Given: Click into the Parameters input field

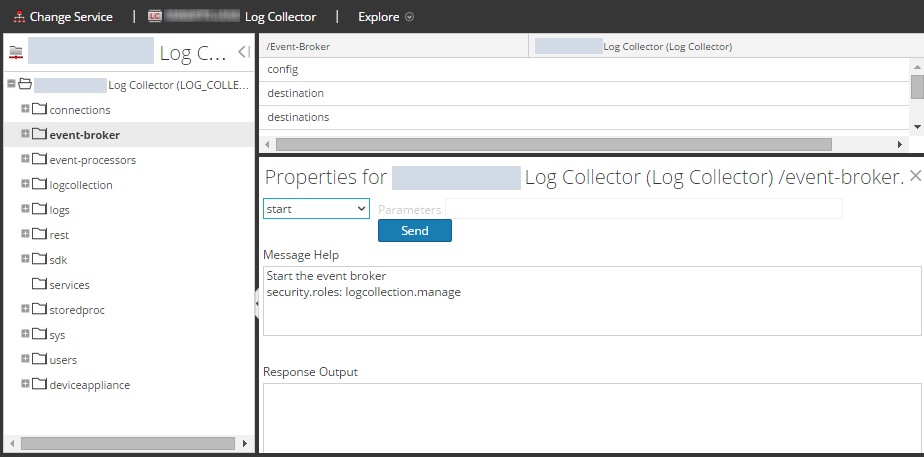Looking at the screenshot, I should [643, 209].
